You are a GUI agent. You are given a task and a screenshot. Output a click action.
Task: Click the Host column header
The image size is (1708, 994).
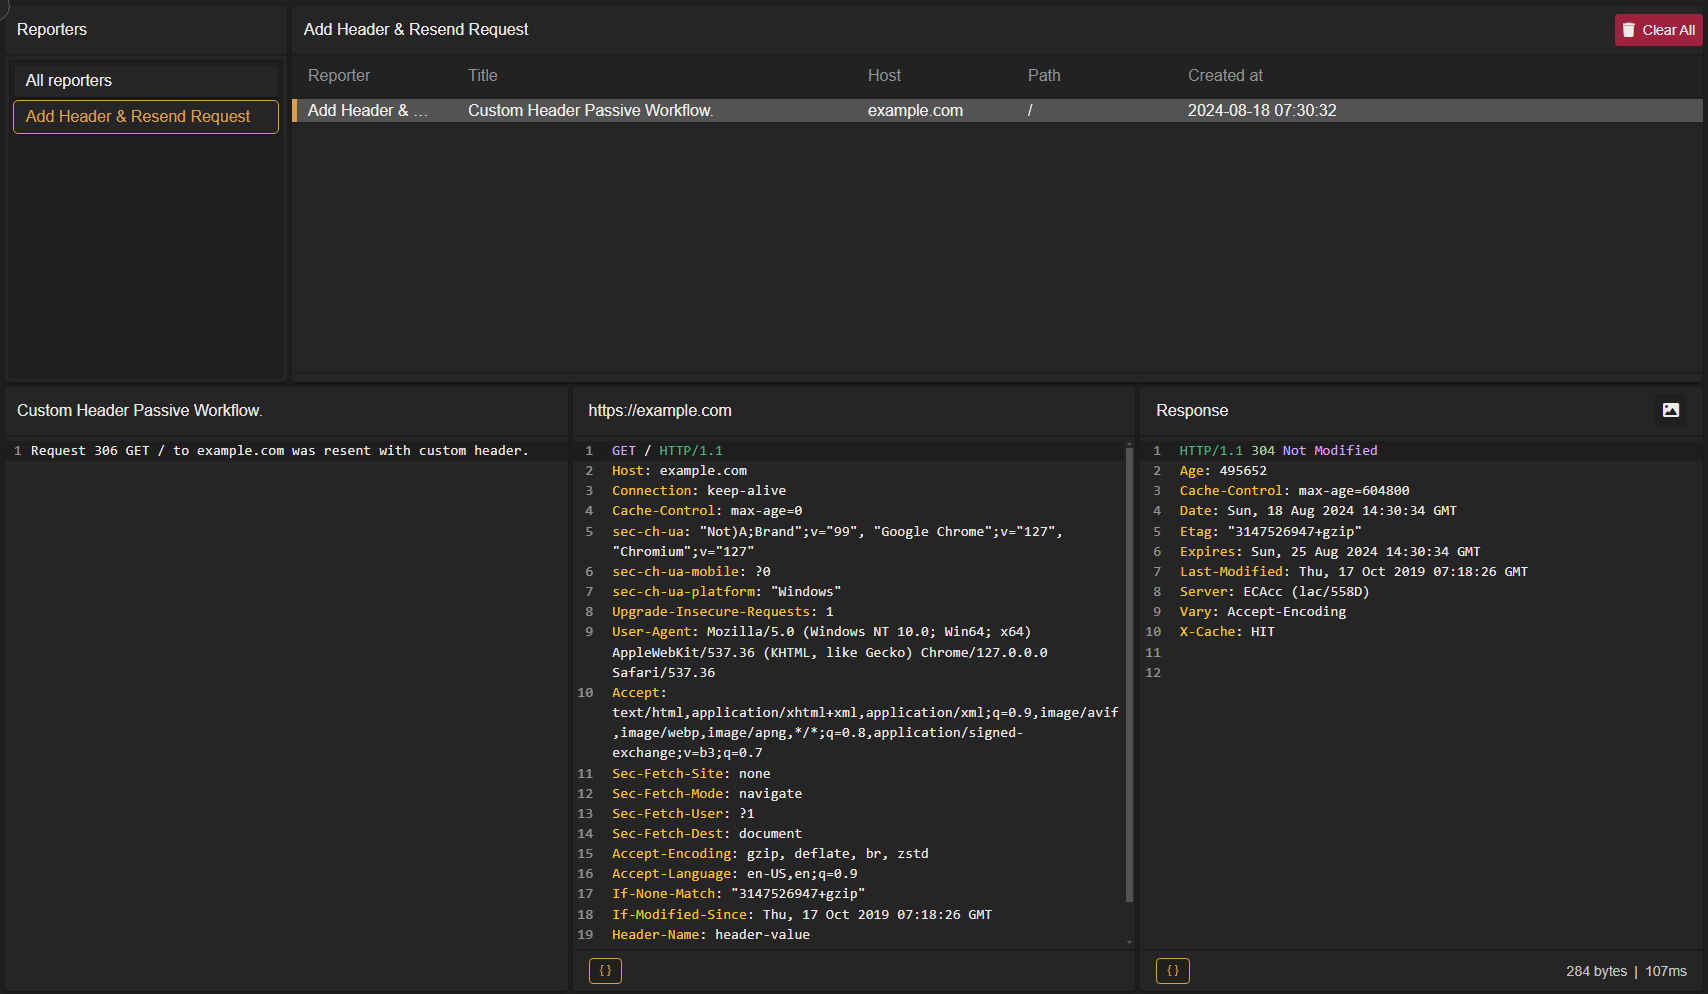point(884,75)
